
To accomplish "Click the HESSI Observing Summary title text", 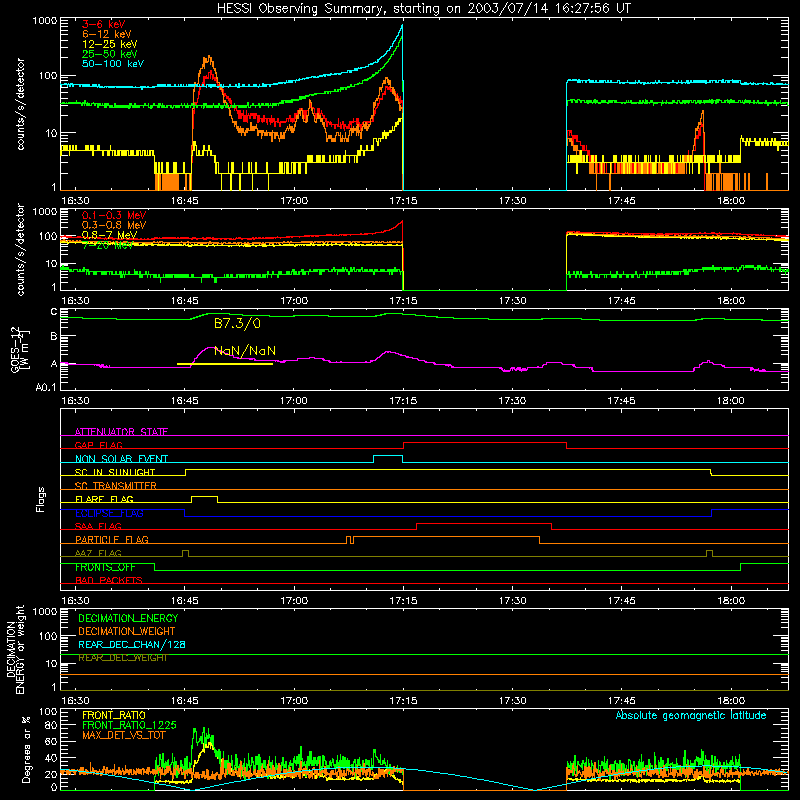I will click(423, 9).
